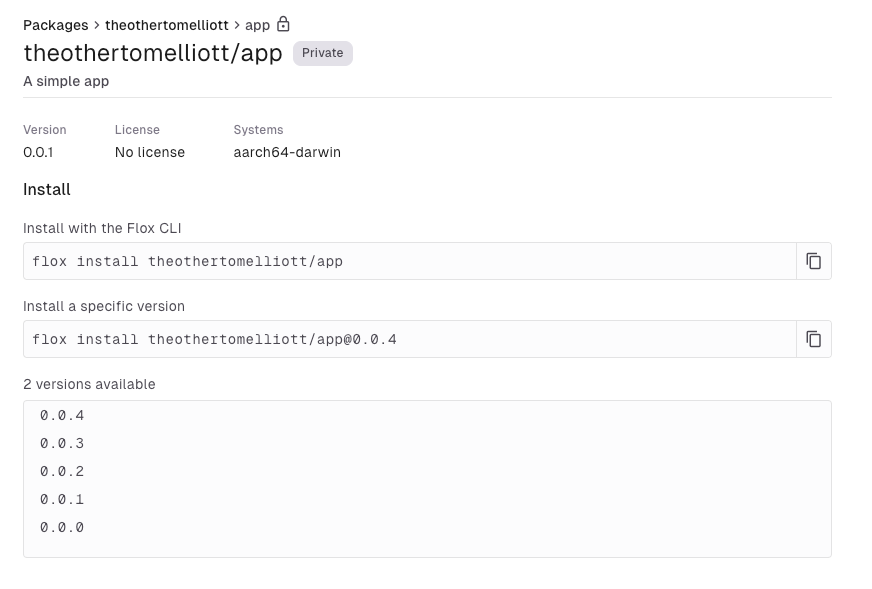Viewport: 872px width, 589px height.
Task: Click the 'License' field label
Action: pos(137,130)
